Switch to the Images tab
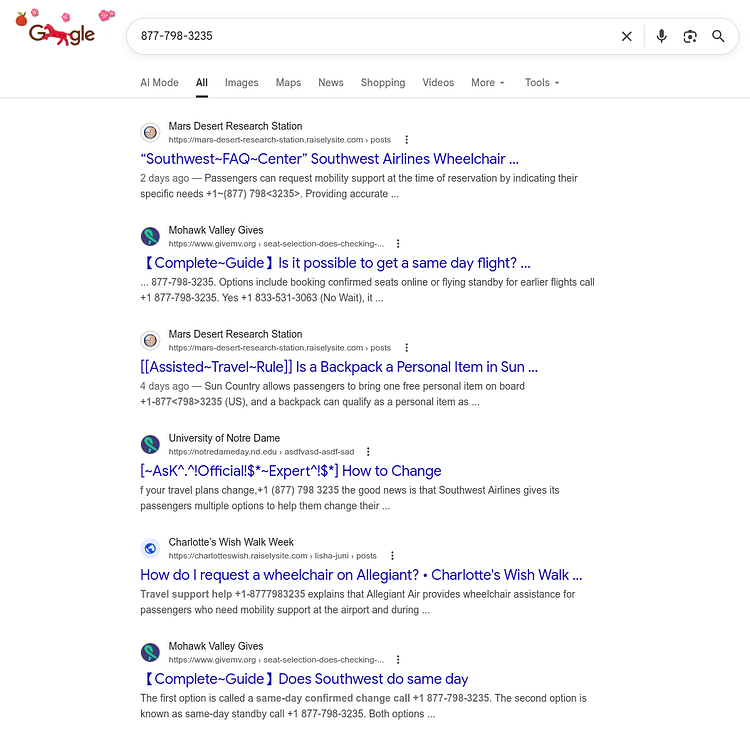 click(x=242, y=83)
